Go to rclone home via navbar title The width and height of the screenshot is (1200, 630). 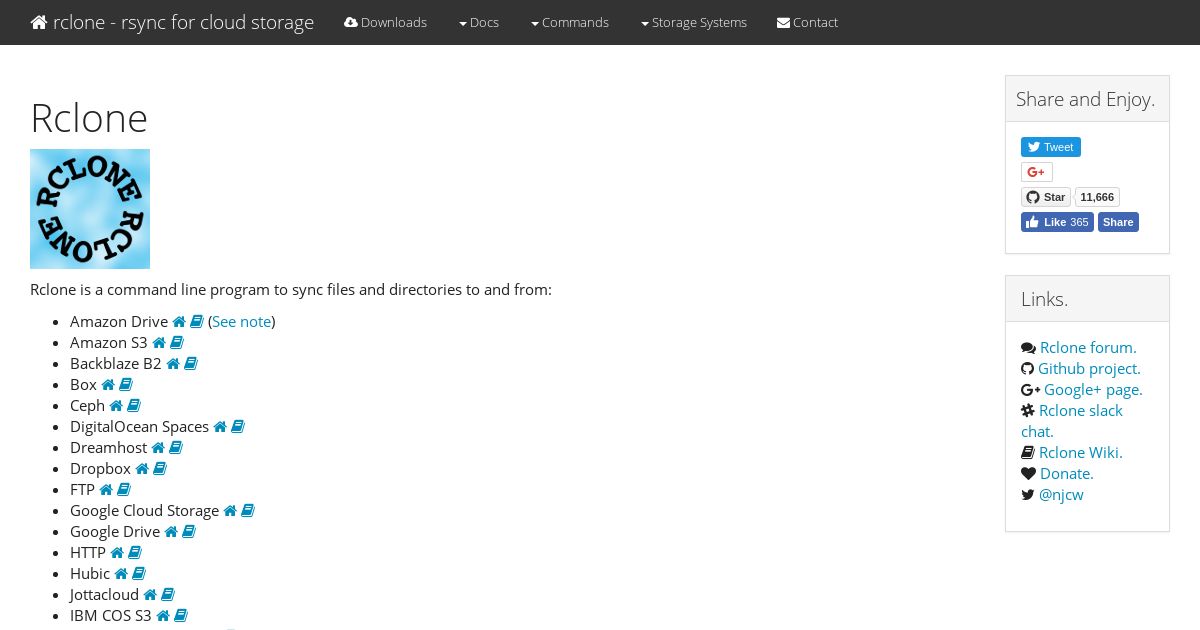coord(172,22)
